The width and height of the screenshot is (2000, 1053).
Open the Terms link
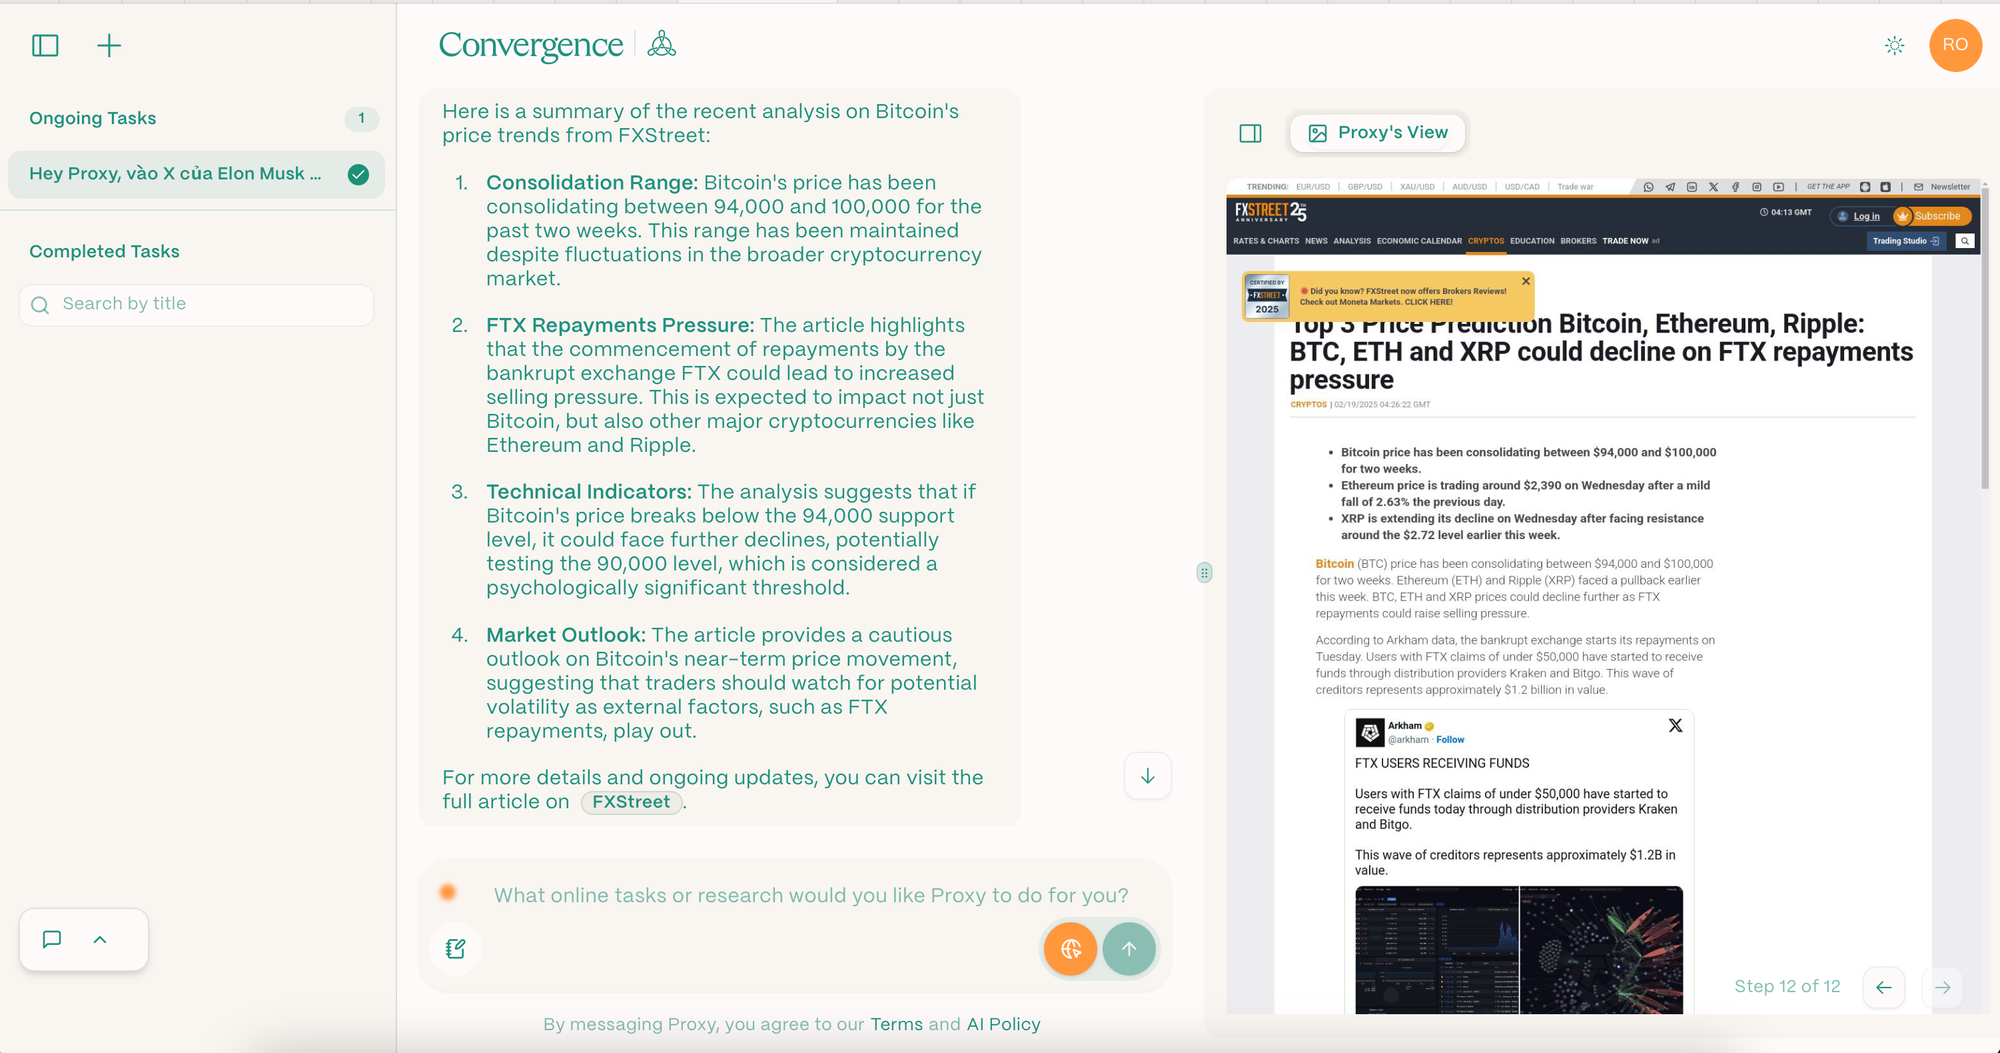click(x=896, y=1024)
